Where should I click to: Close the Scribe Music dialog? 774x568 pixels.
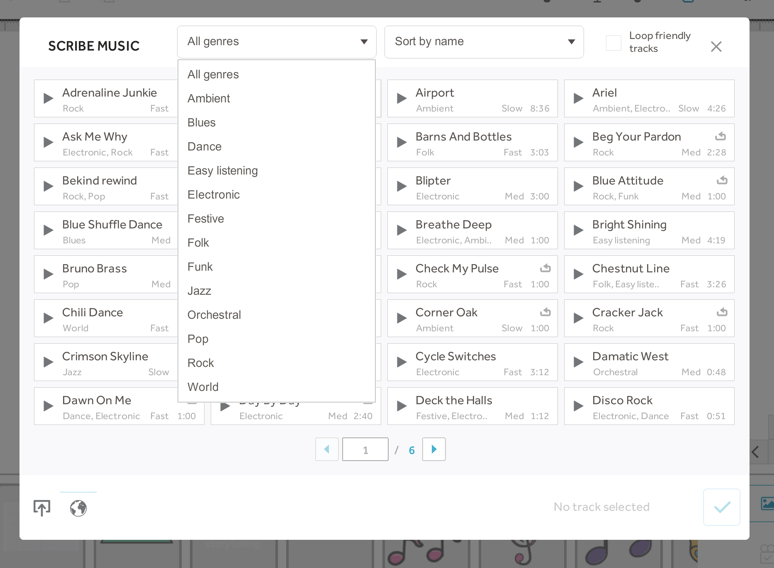716,46
